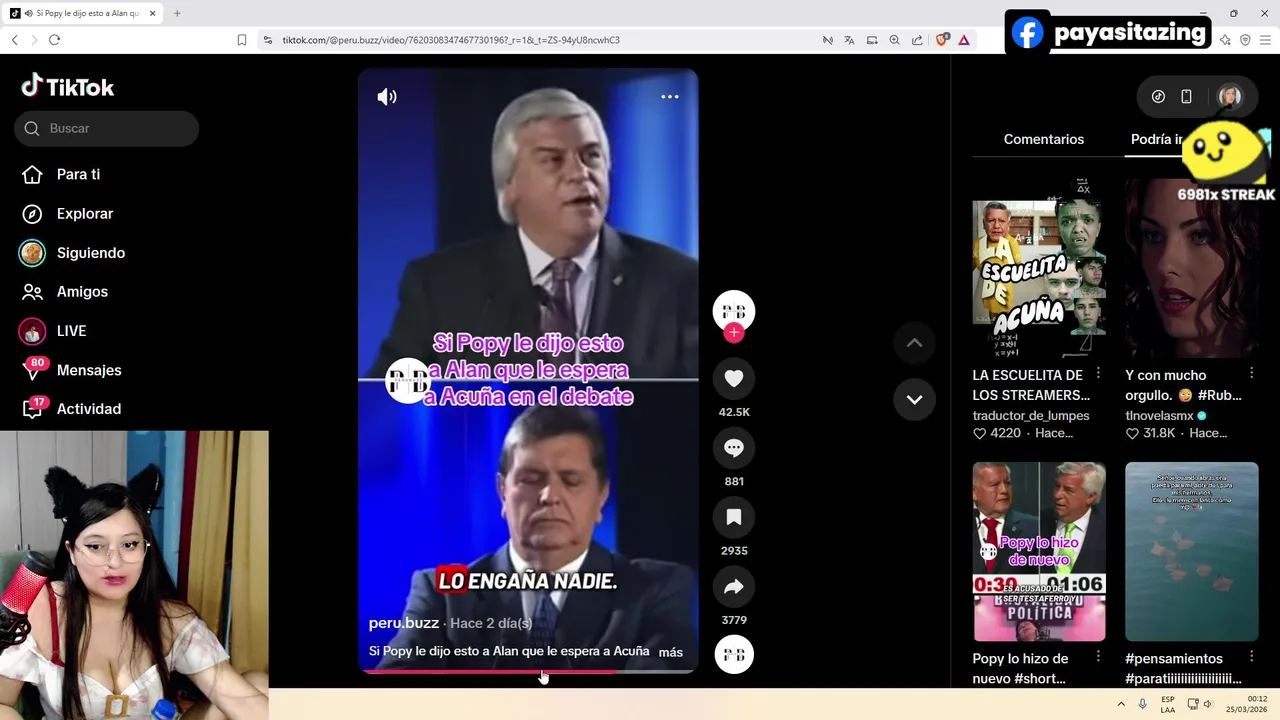1280x720 pixels.
Task: Open the TikTok app/coins icon in top pill
Action: [x=1158, y=97]
